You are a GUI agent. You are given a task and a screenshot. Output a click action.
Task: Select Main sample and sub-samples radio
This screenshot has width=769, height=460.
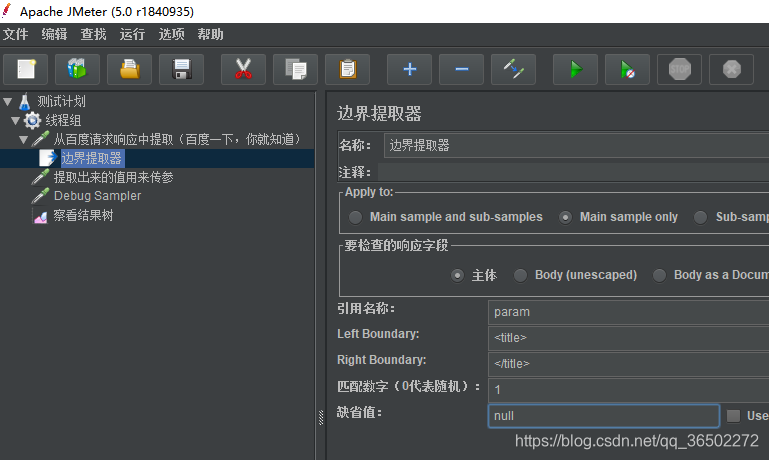click(356, 217)
